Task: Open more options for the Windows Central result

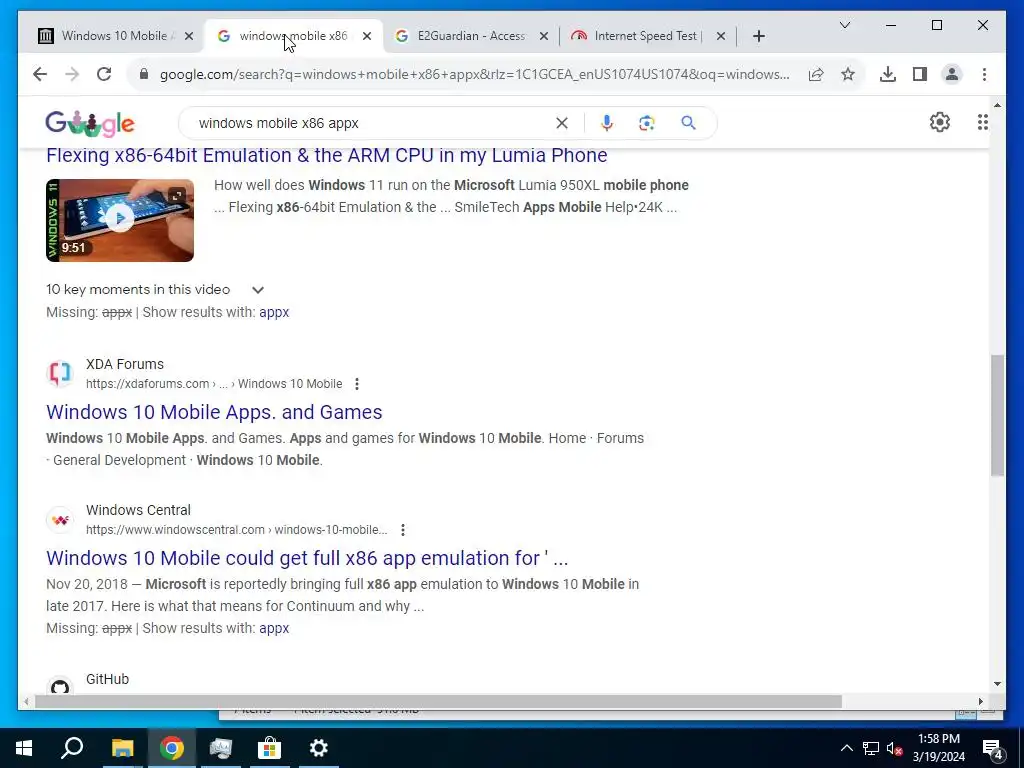Action: pos(403,530)
